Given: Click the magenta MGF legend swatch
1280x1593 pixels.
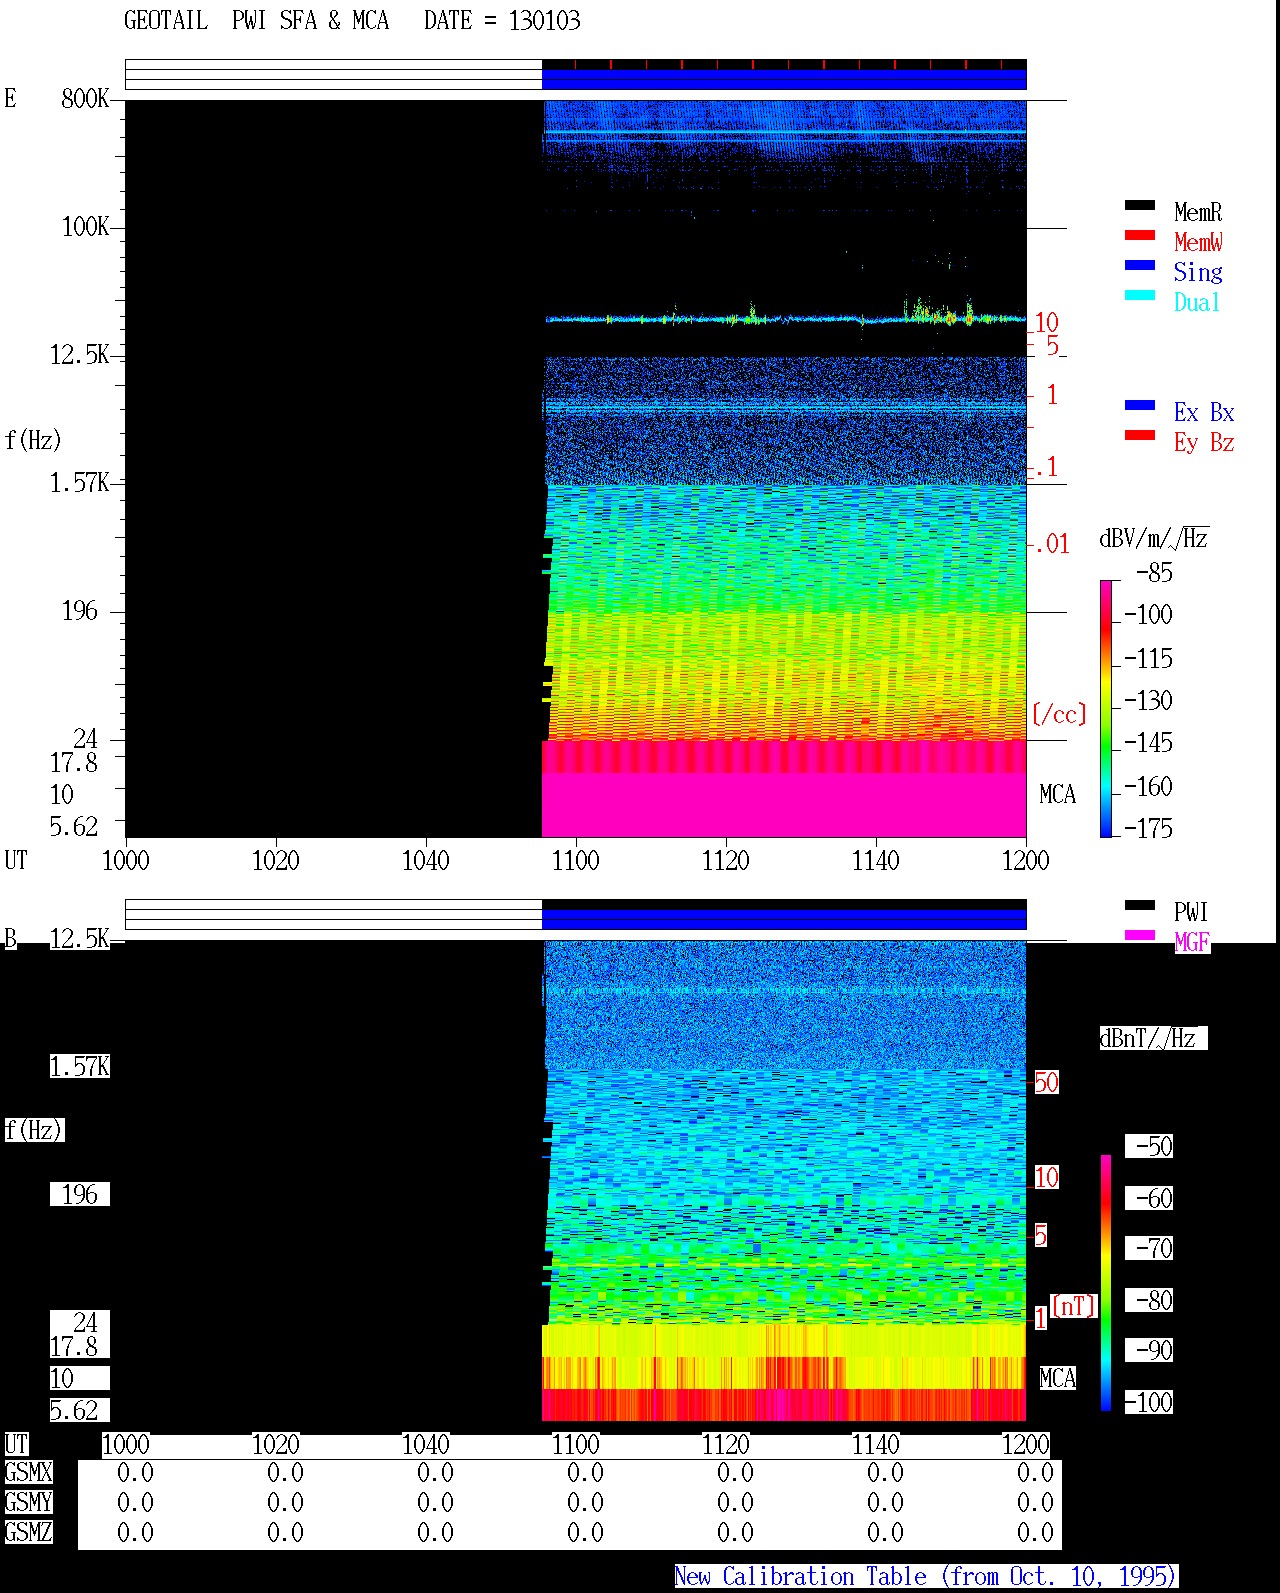Looking at the screenshot, I should 1139,935.
